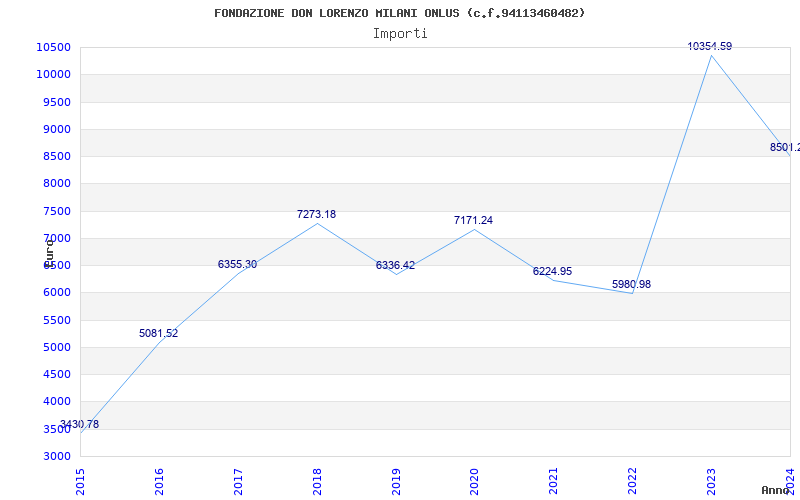Select the 7273.18 data label

tap(316, 214)
